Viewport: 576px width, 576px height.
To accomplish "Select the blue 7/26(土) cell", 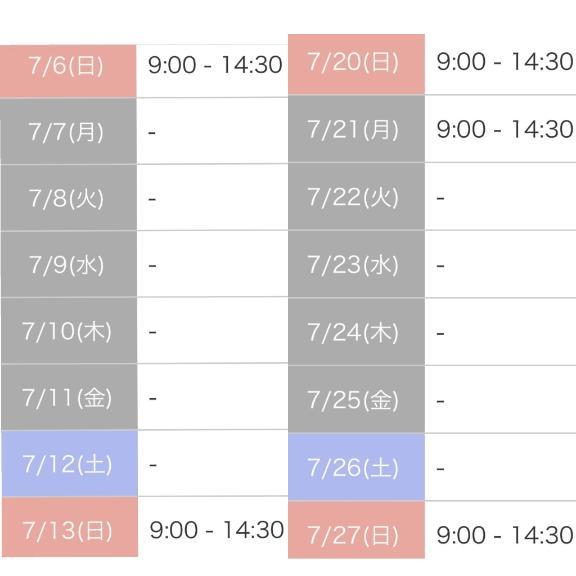I will point(356,467).
